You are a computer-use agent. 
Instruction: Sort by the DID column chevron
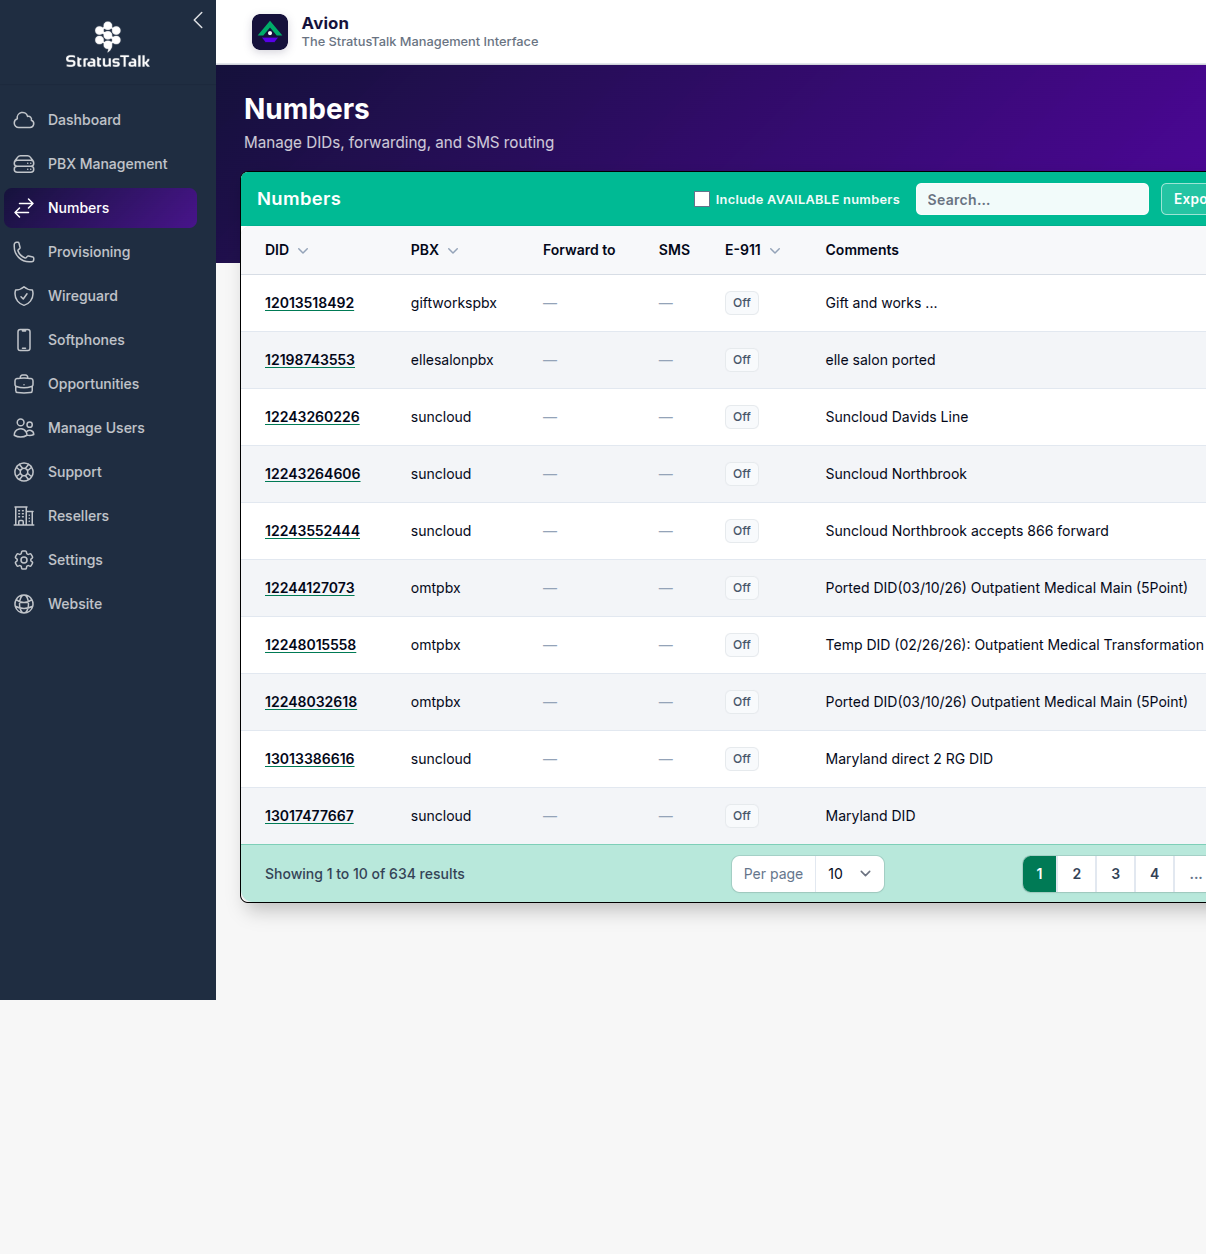[x=303, y=251]
